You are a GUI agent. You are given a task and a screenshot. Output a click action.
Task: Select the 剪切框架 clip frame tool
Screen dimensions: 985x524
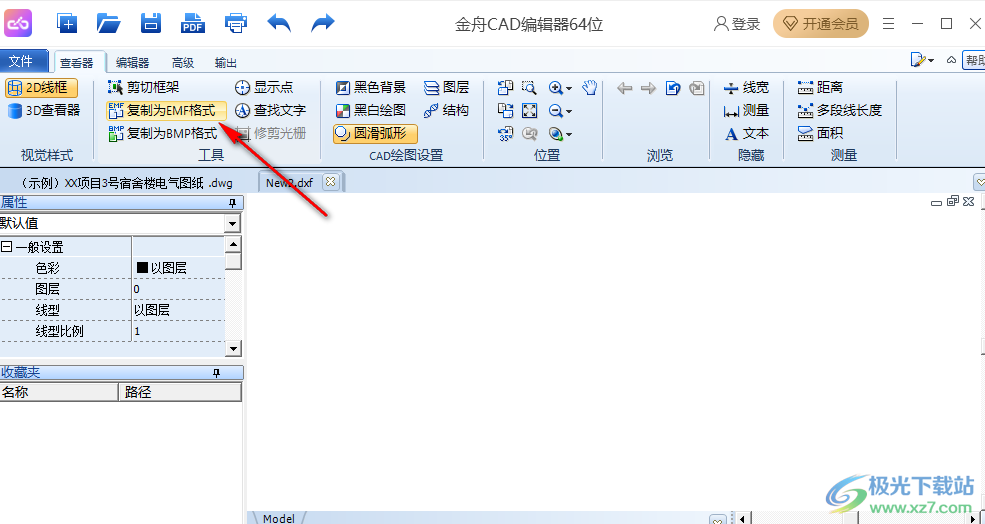(144, 87)
